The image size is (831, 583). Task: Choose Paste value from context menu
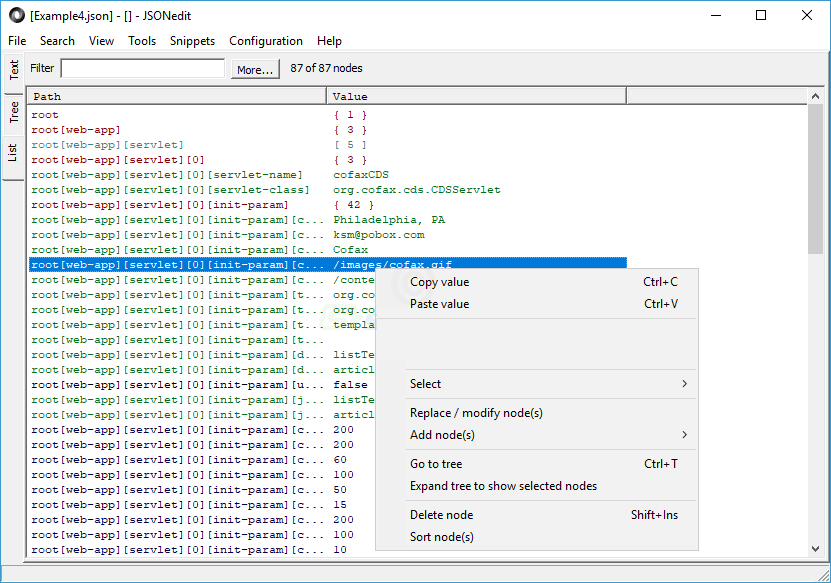440,304
